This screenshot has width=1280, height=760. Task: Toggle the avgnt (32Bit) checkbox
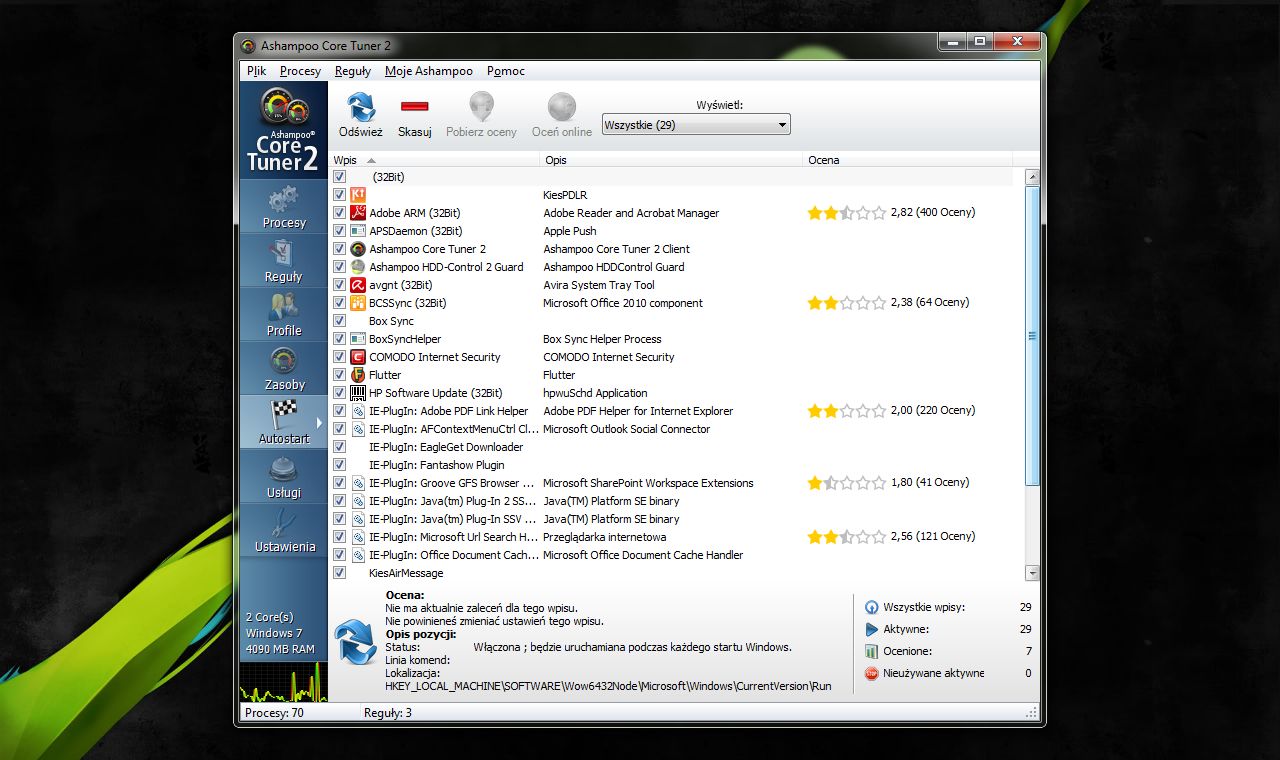[x=340, y=285]
